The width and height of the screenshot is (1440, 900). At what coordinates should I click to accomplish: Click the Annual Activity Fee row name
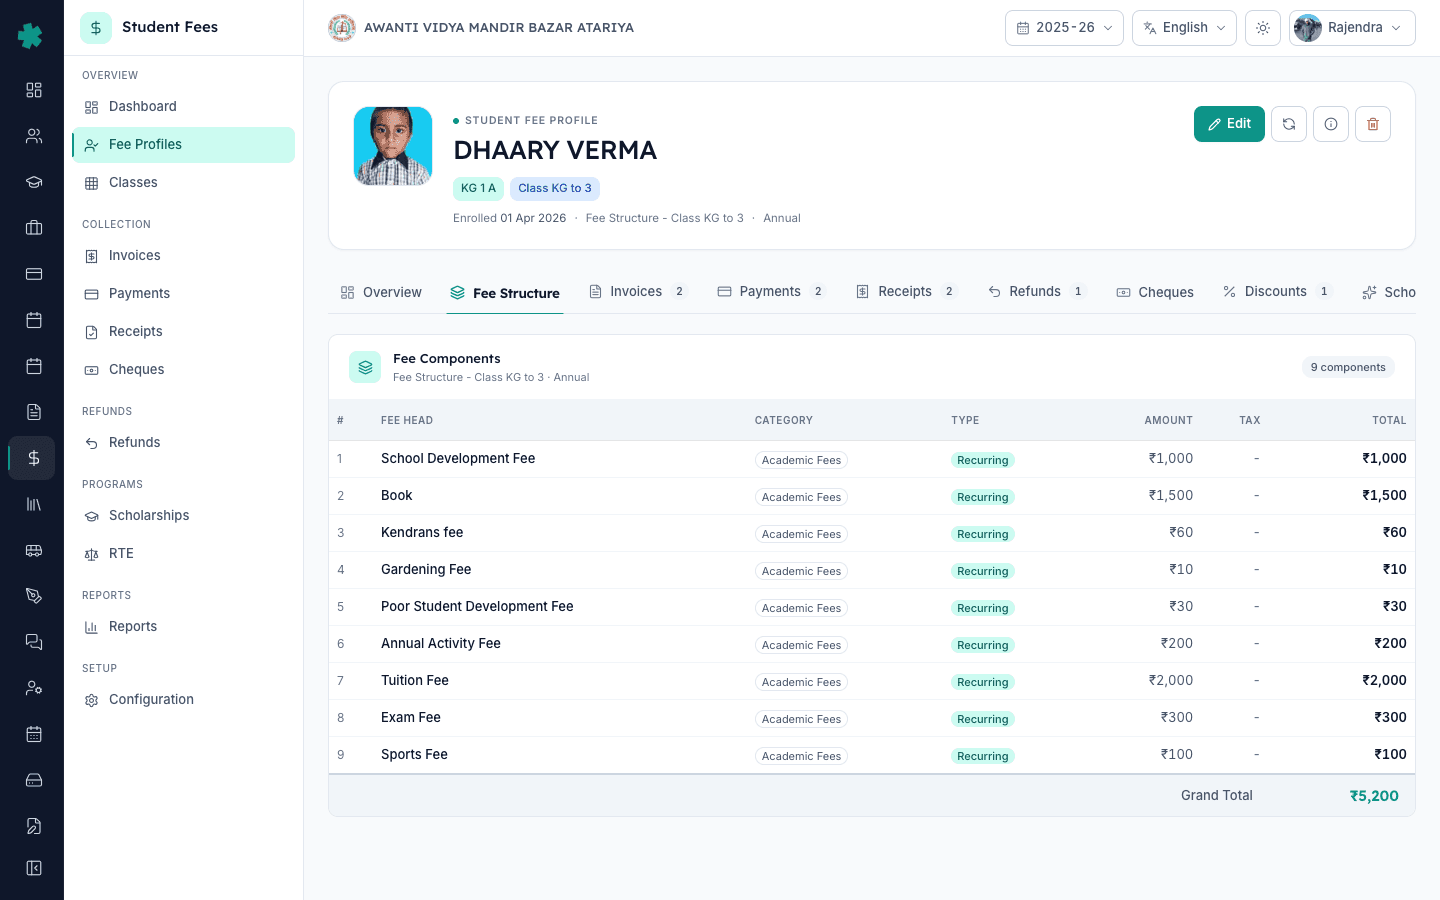point(441,644)
